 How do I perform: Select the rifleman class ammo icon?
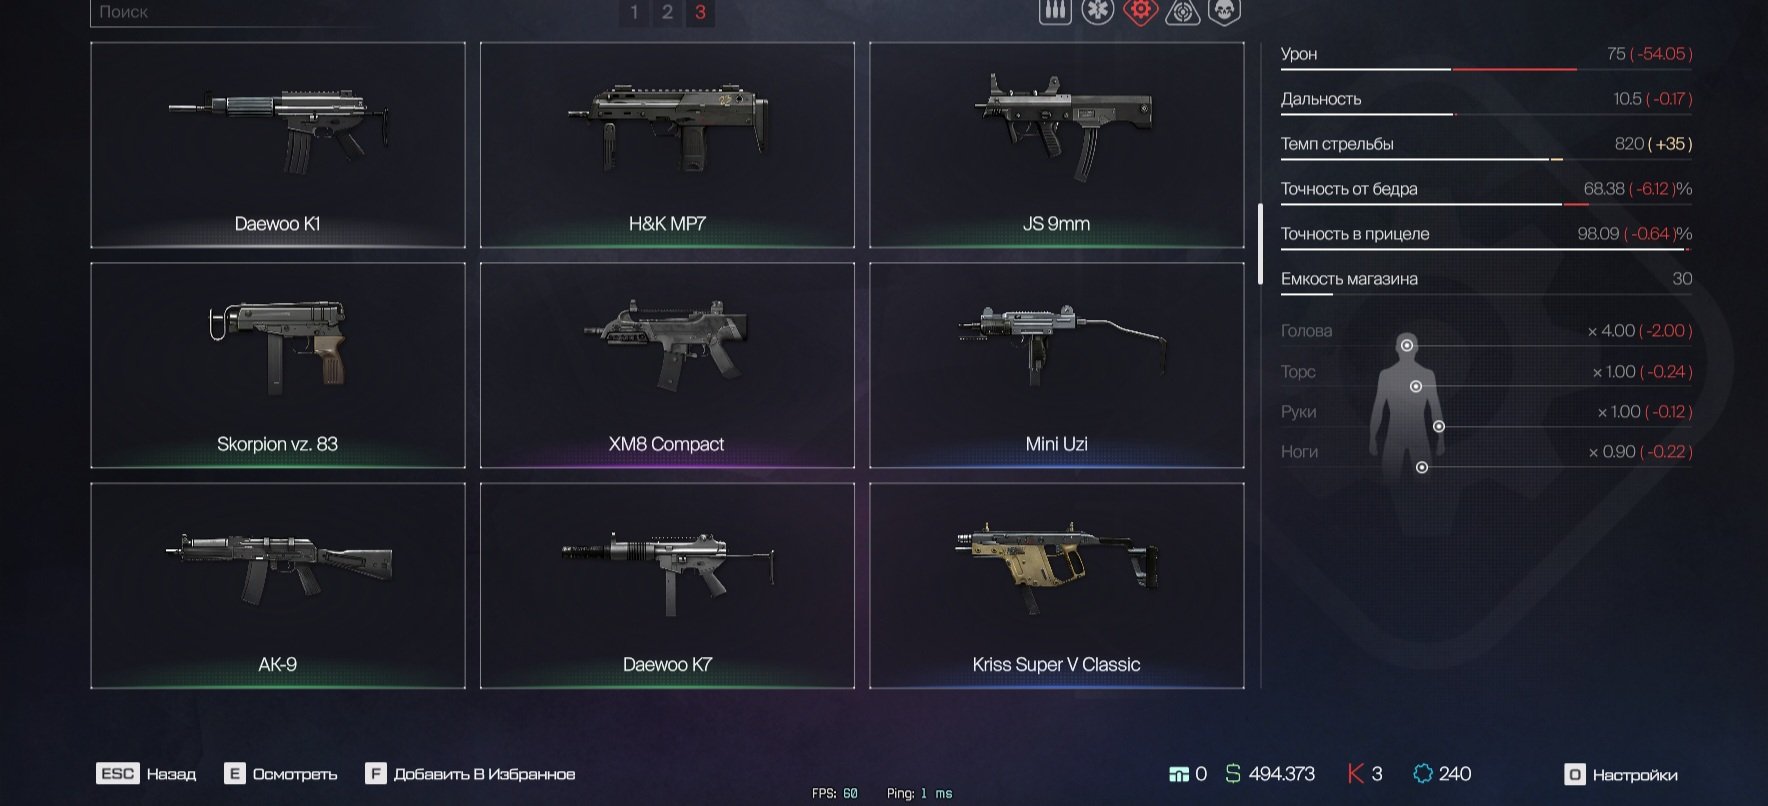tap(1055, 11)
